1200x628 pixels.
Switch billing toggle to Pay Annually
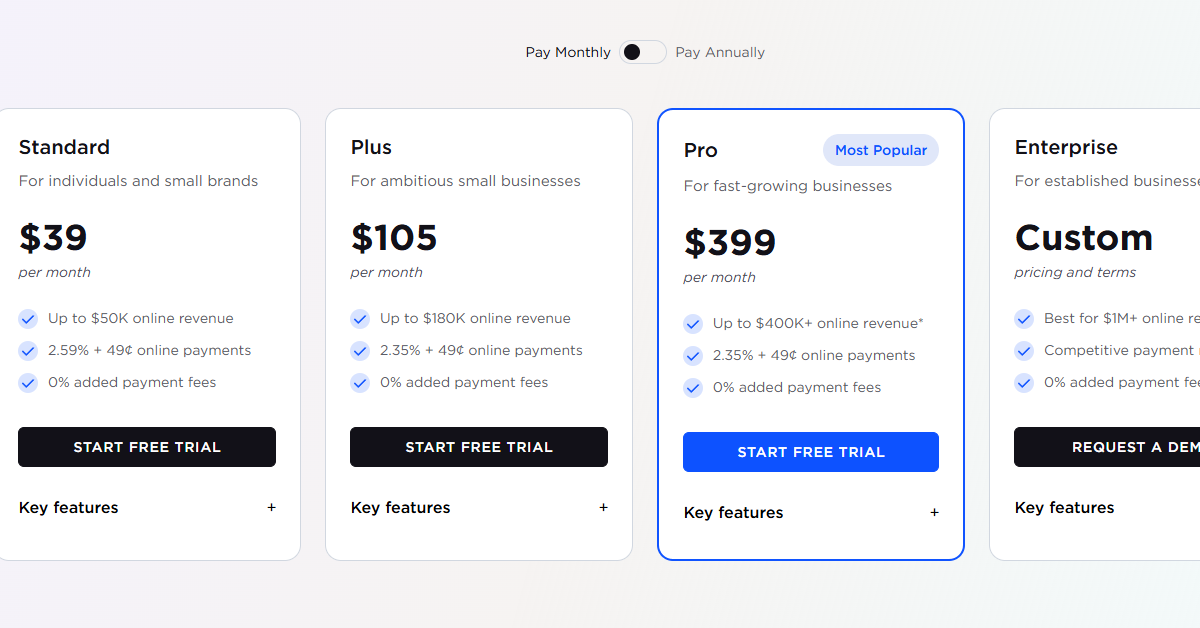(643, 51)
